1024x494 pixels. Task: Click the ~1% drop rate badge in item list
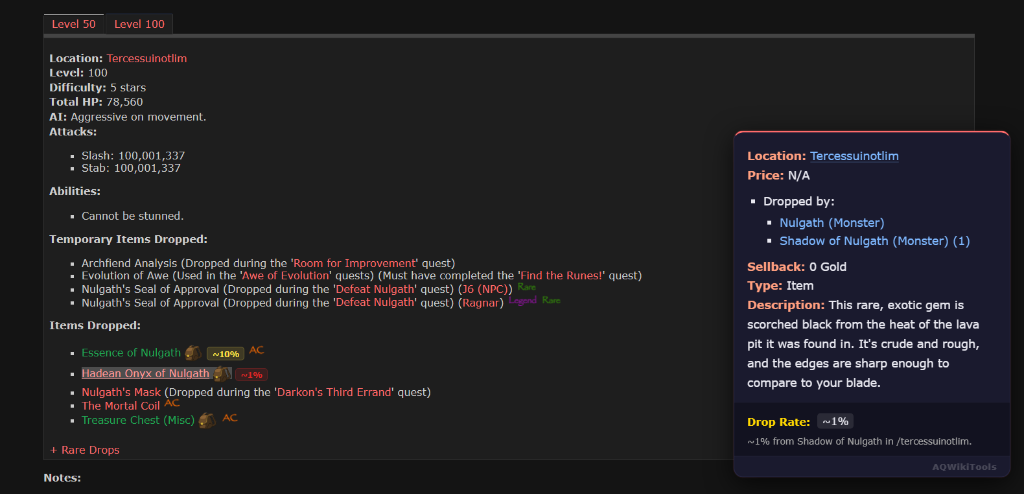[x=251, y=374]
